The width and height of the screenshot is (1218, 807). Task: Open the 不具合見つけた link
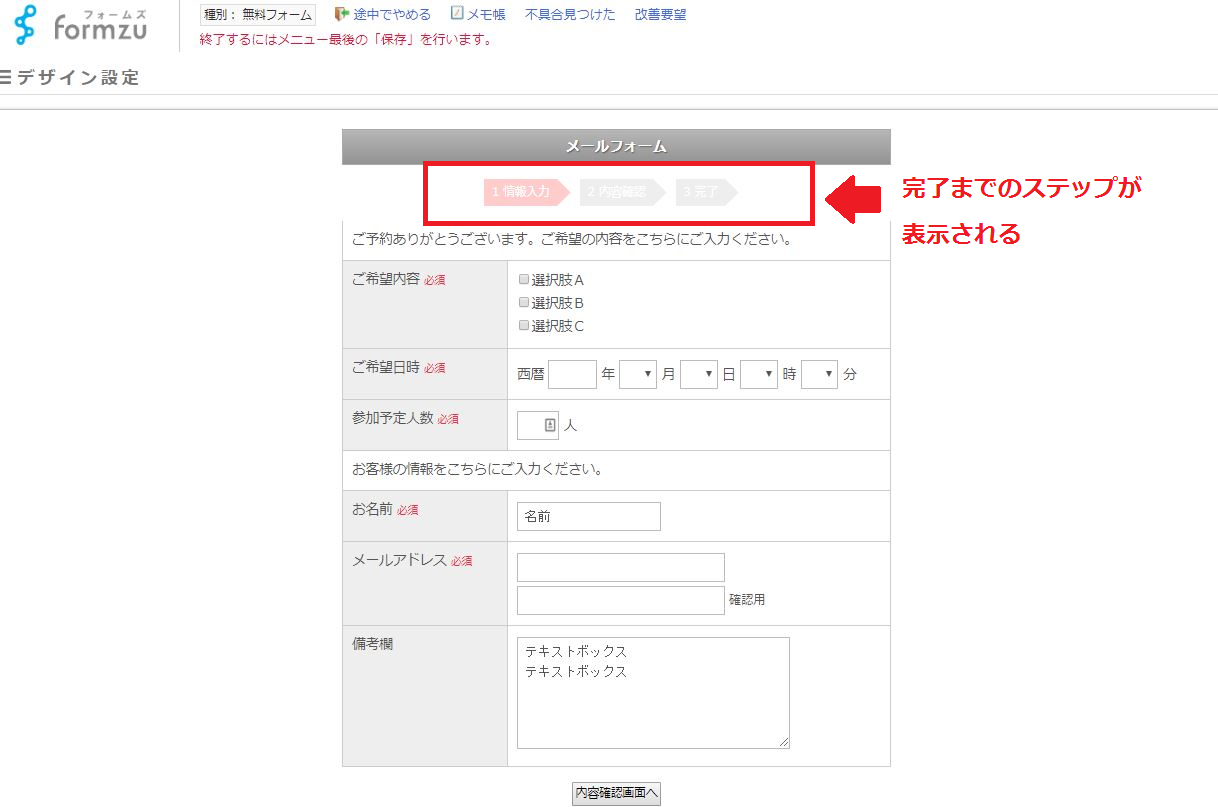570,14
